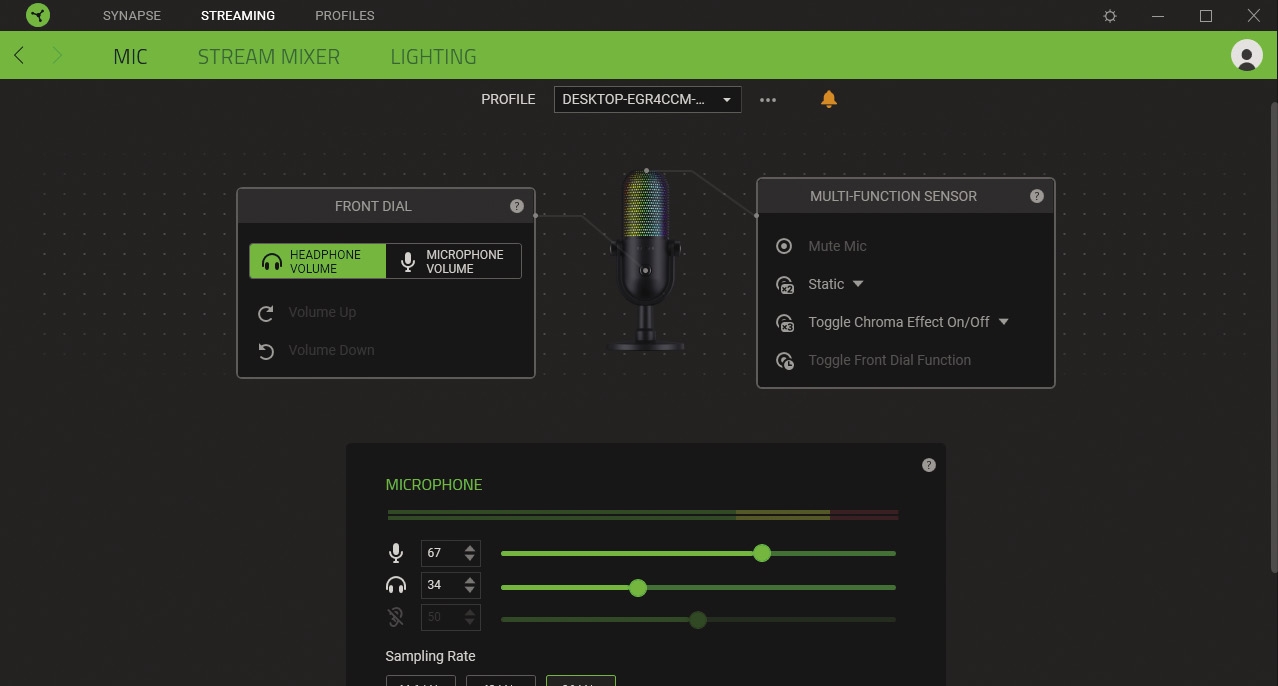The height and width of the screenshot is (686, 1278).
Task: Increase headphone volume stepper up
Action: pos(470,580)
